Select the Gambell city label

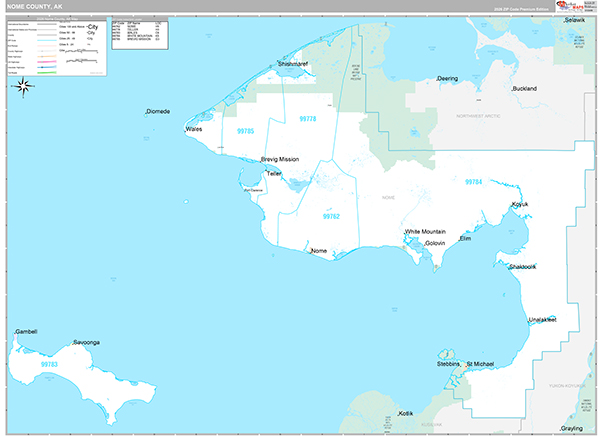pyautogui.click(x=26, y=331)
